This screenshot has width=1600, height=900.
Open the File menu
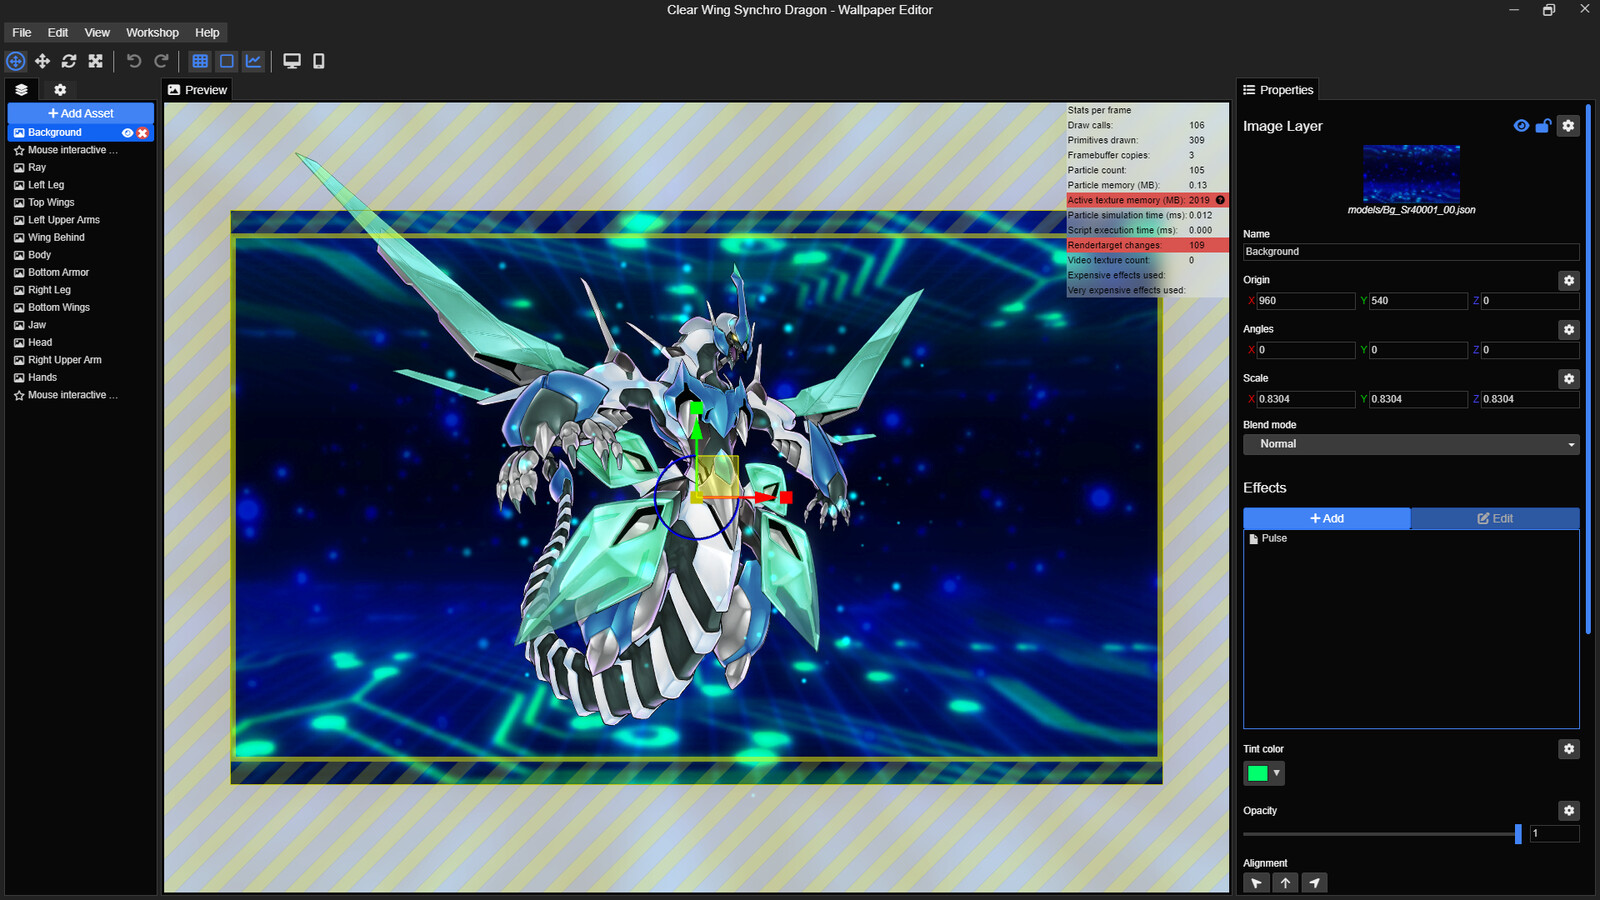pos(22,33)
